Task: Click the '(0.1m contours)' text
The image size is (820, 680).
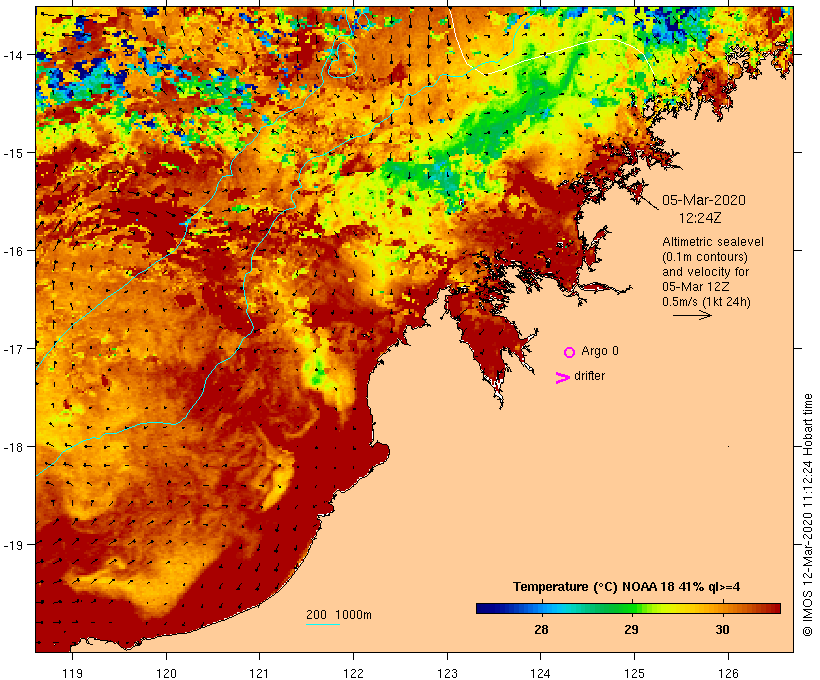Action: (705, 257)
